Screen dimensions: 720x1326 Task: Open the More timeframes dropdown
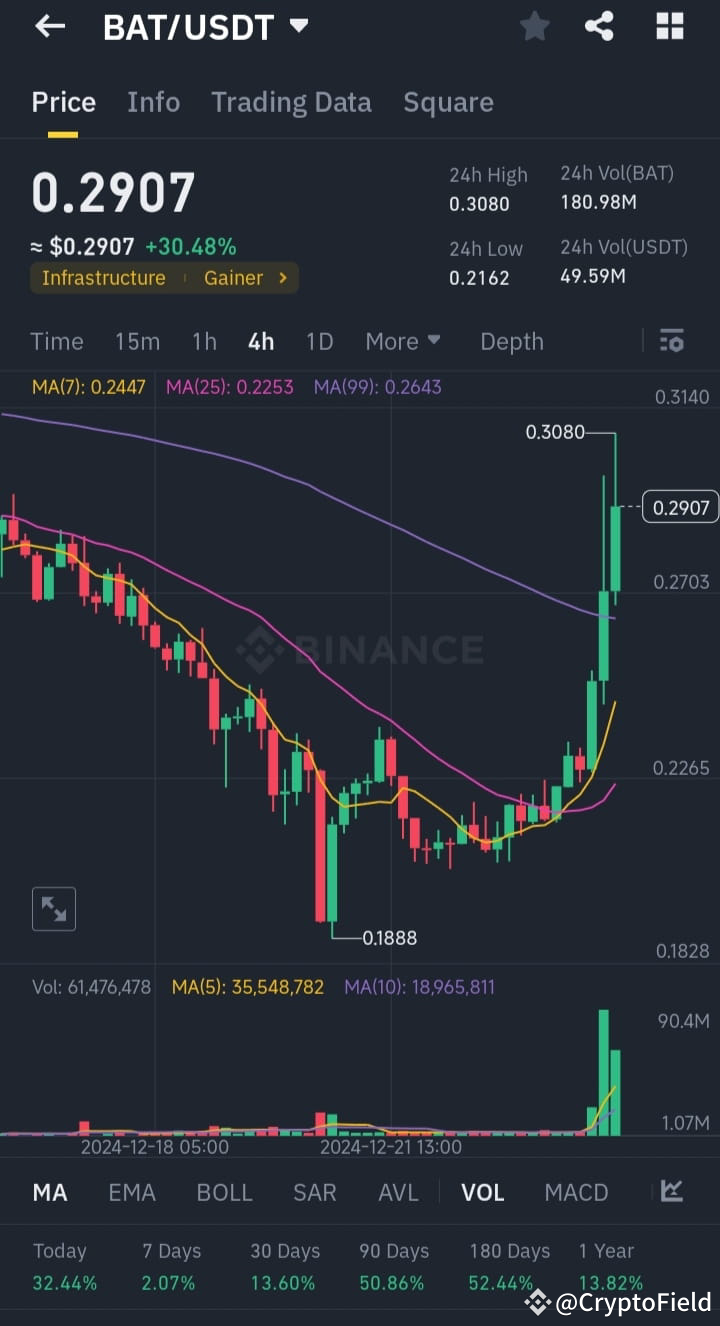pos(403,341)
